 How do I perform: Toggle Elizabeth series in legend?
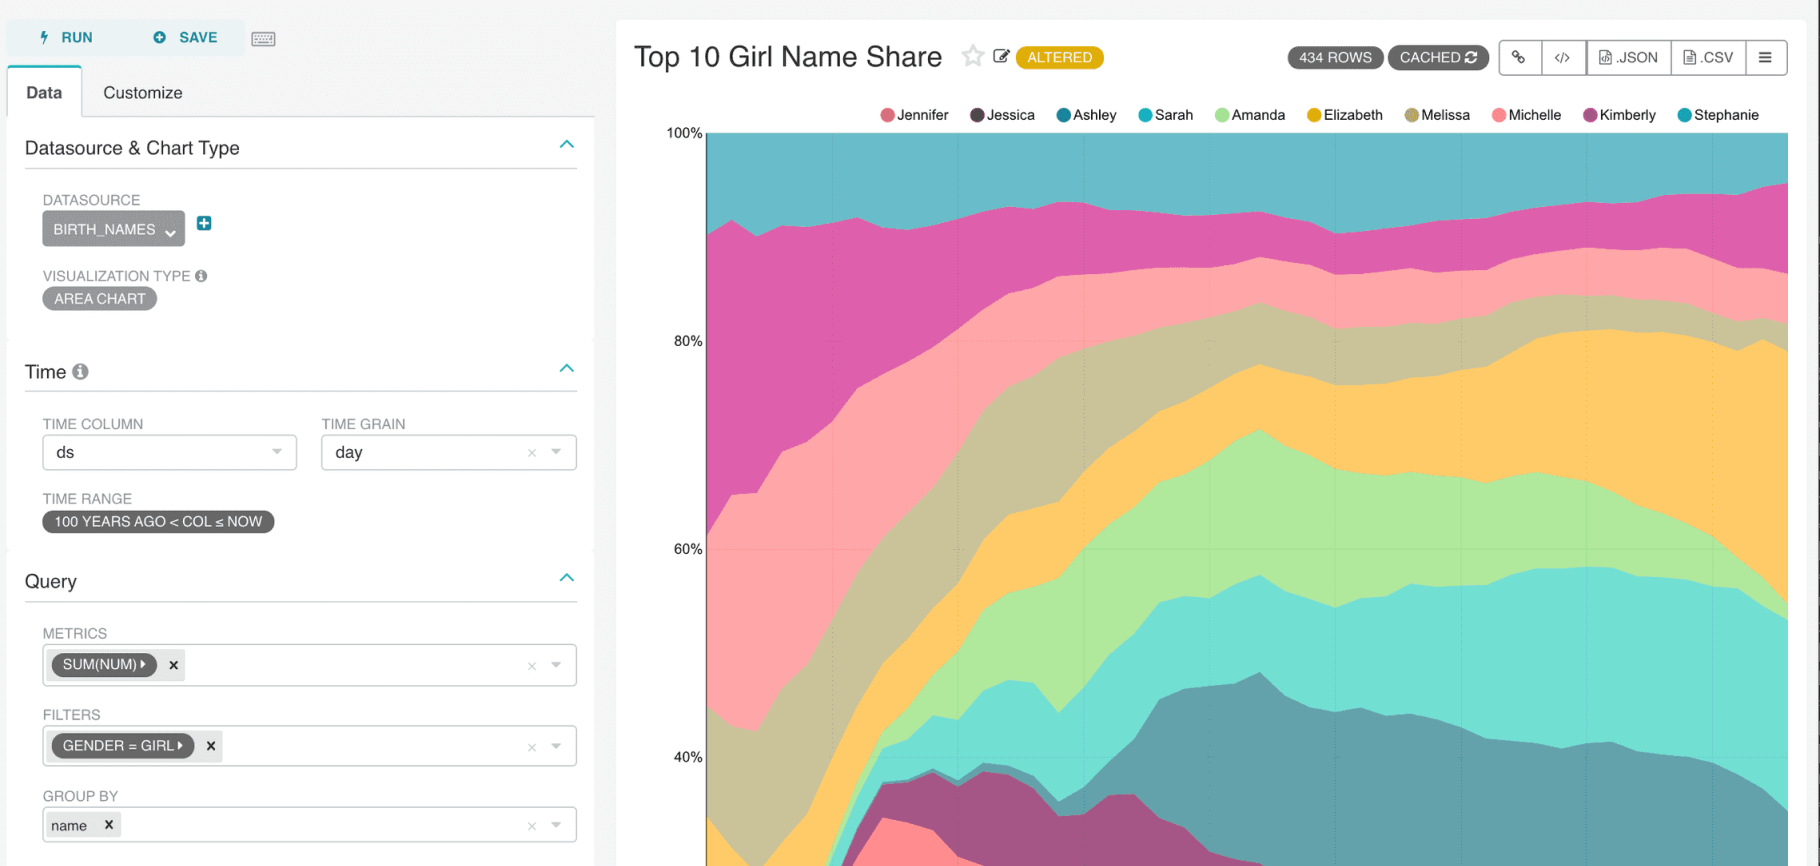point(1344,115)
